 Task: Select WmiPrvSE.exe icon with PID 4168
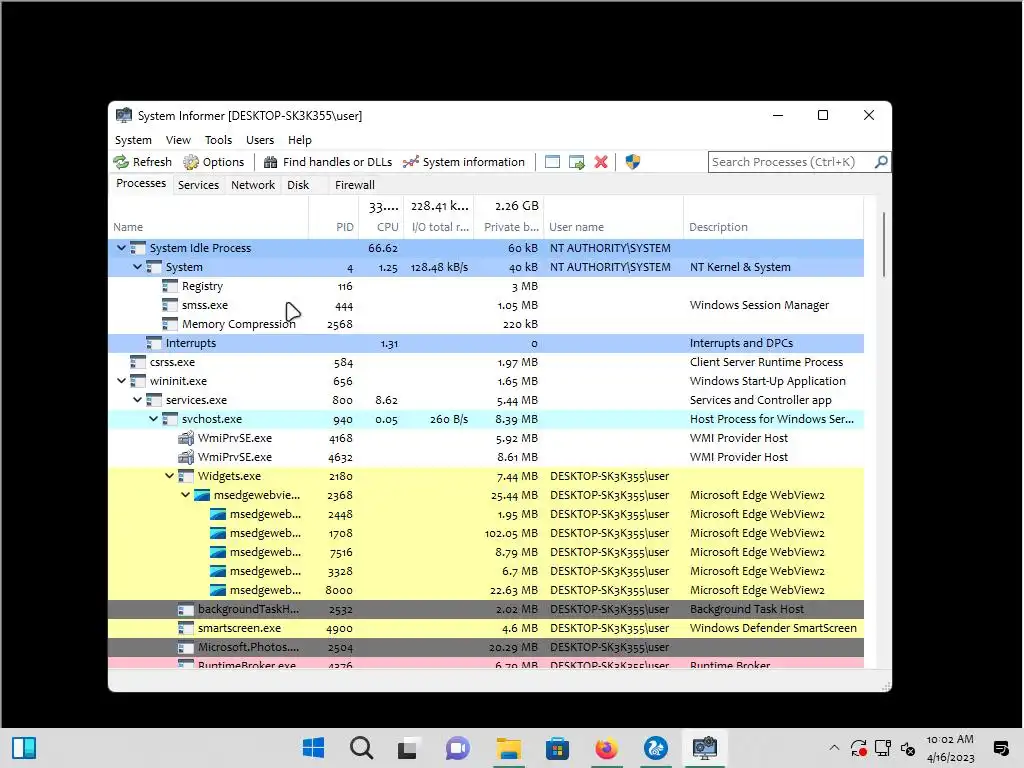[186, 438]
